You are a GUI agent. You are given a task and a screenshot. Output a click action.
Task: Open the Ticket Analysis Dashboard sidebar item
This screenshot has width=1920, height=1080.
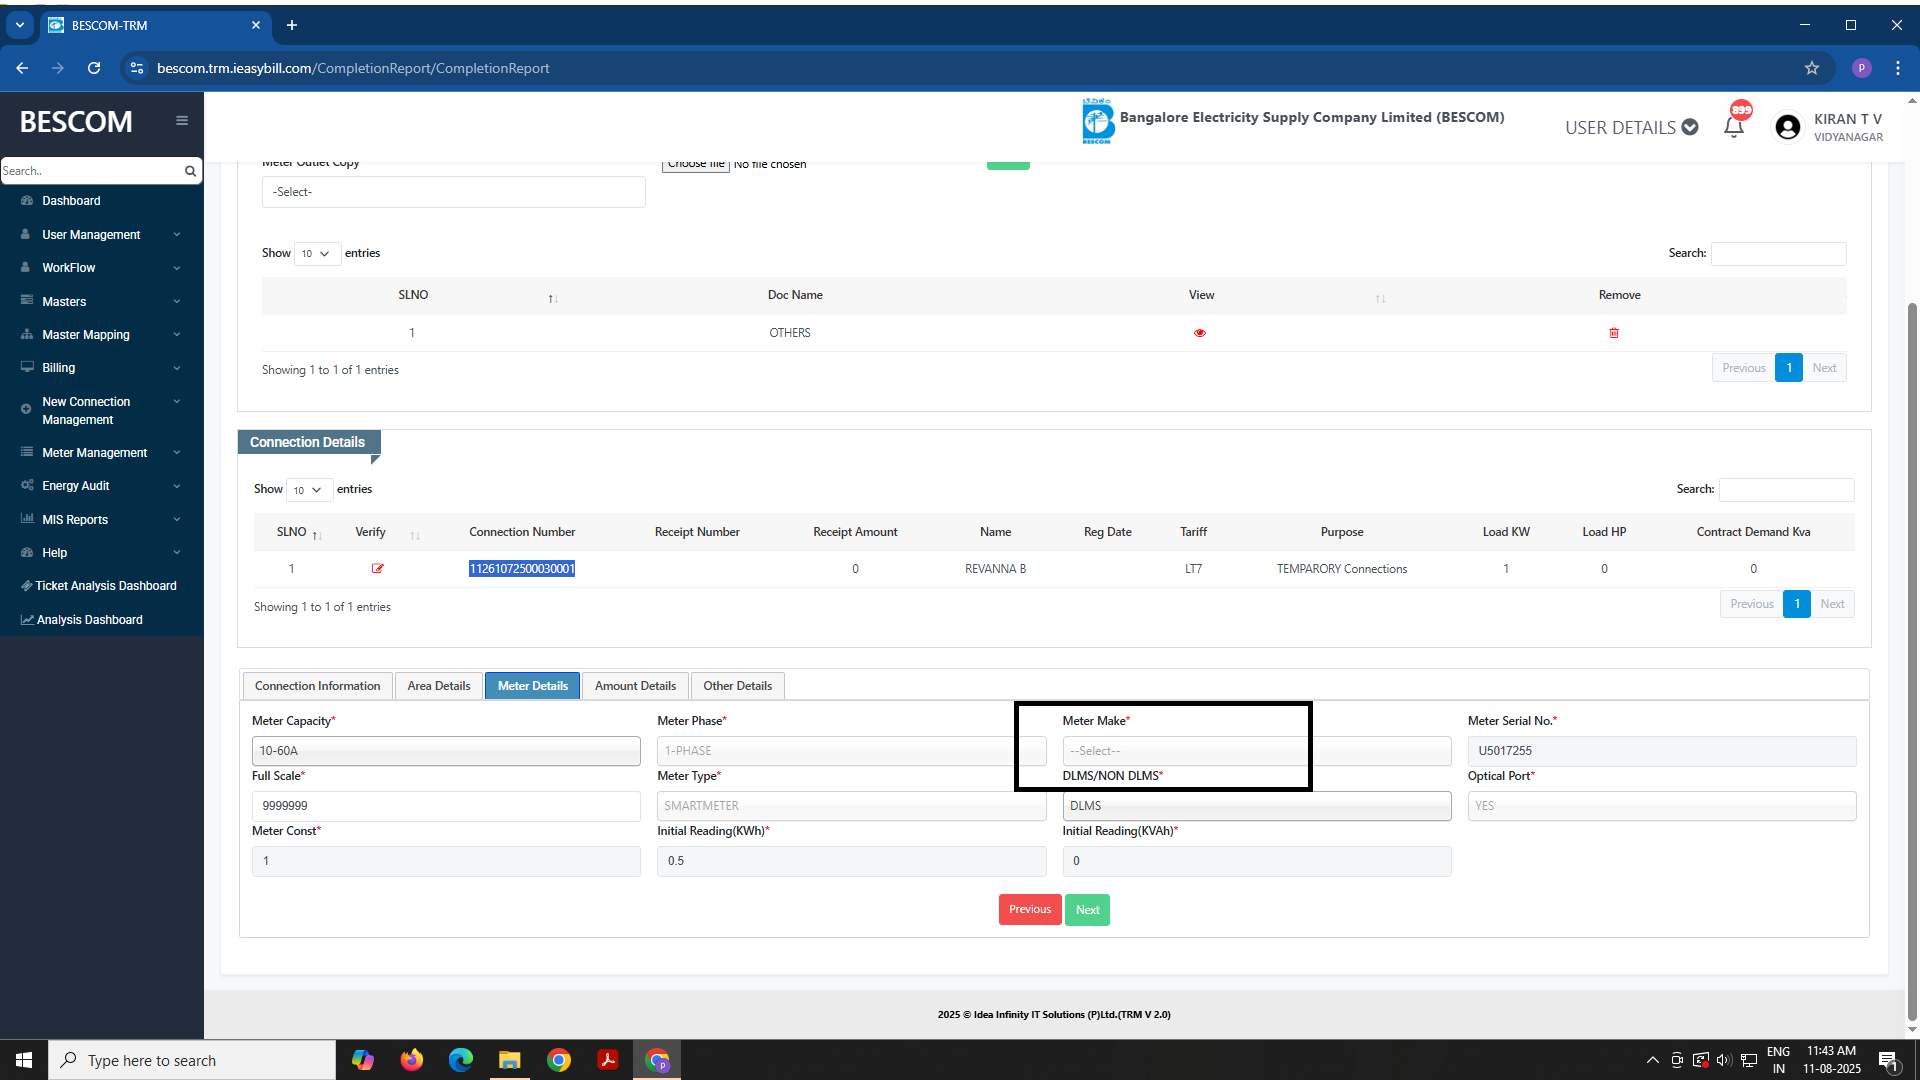tap(105, 586)
